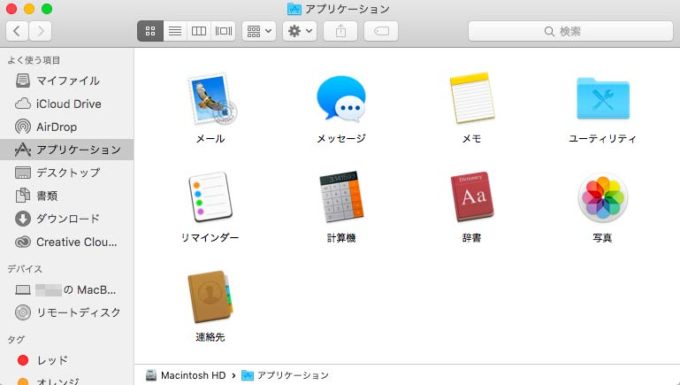Image resolution: width=680 pixels, height=385 pixels.
Task: Open iCloud Drive in the sidebar
Action: pos(67,104)
